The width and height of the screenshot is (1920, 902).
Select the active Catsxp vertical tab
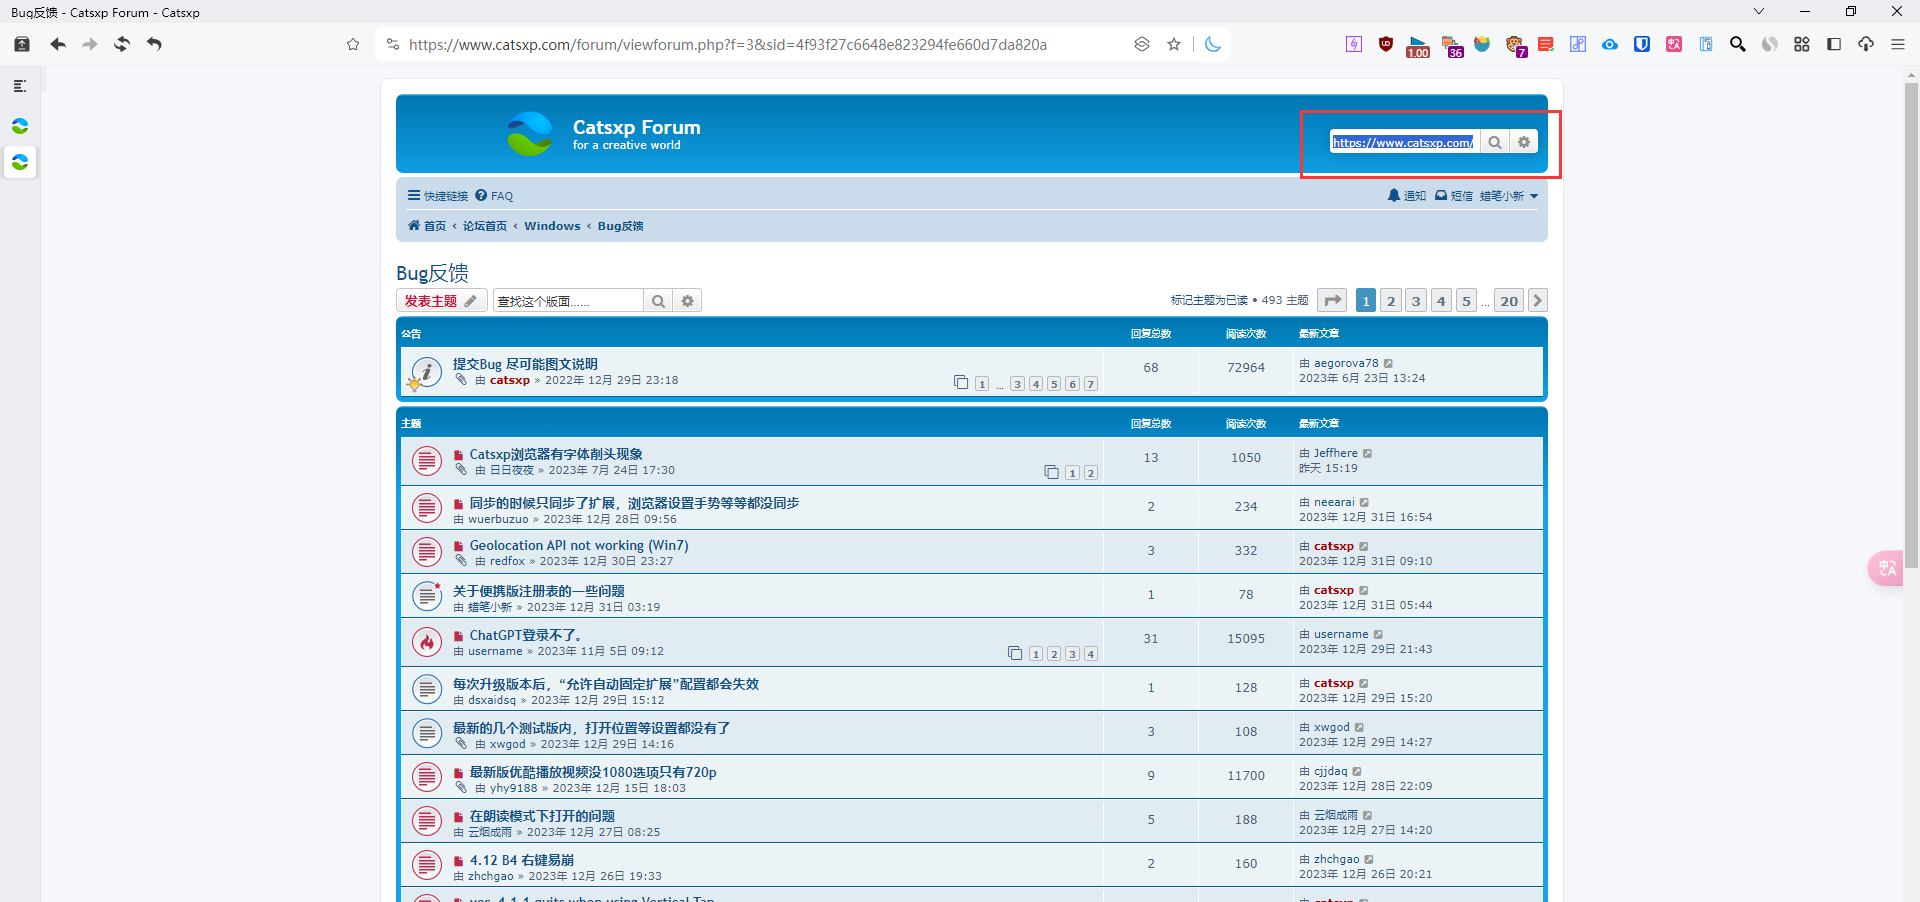pos(20,162)
